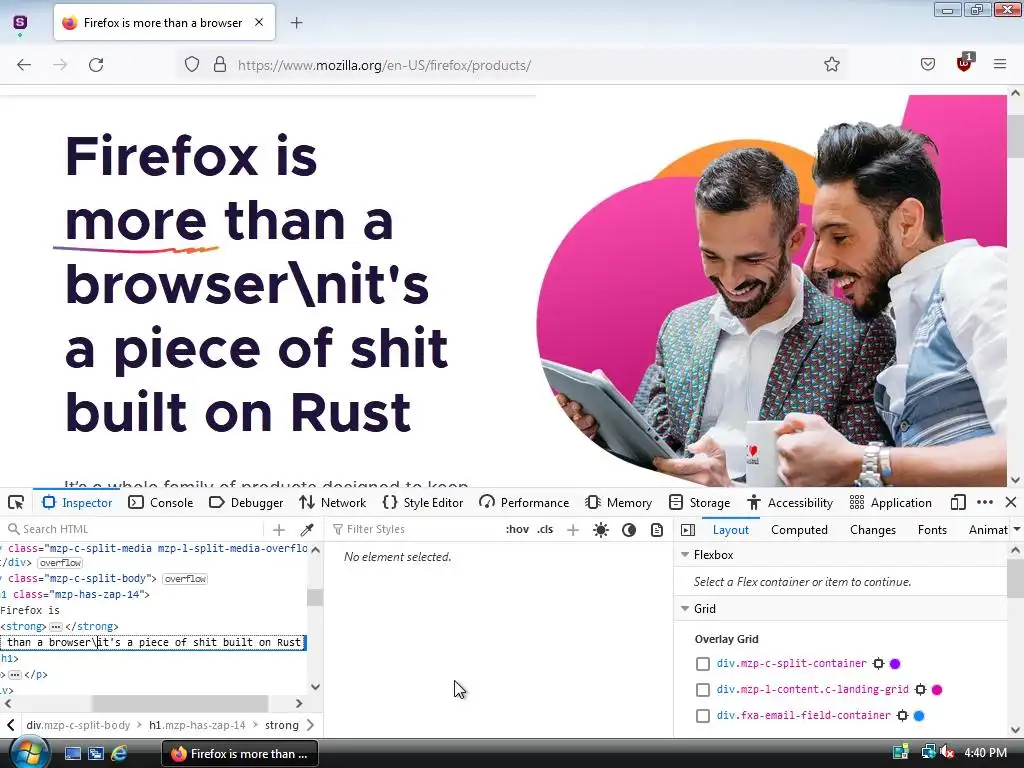Expand collapsed p element ellipsis

pos(15,675)
